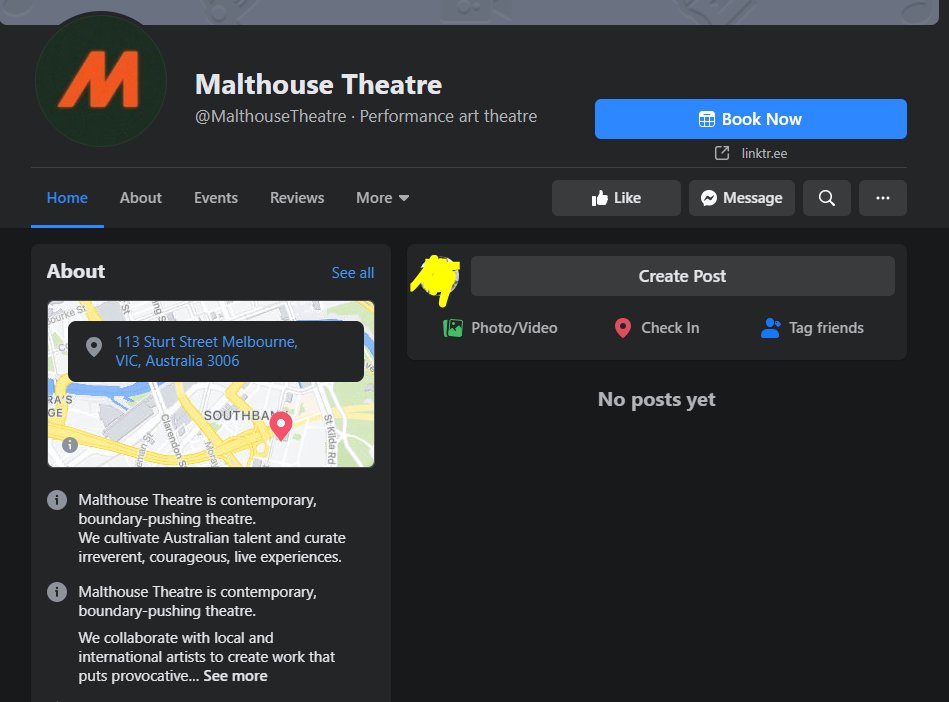Image resolution: width=949 pixels, height=702 pixels.
Task: Open the More tab dropdown
Action: pyautogui.click(x=382, y=198)
